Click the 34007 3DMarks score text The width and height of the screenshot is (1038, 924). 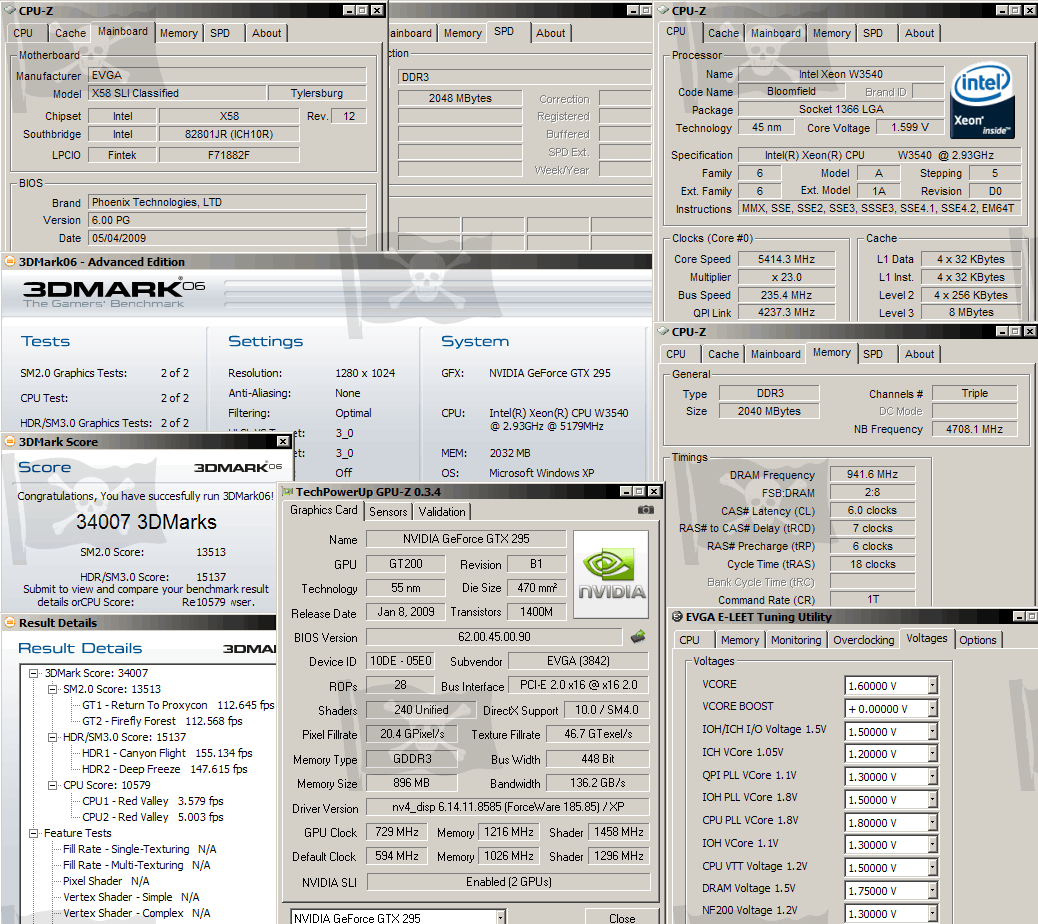coord(146,522)
